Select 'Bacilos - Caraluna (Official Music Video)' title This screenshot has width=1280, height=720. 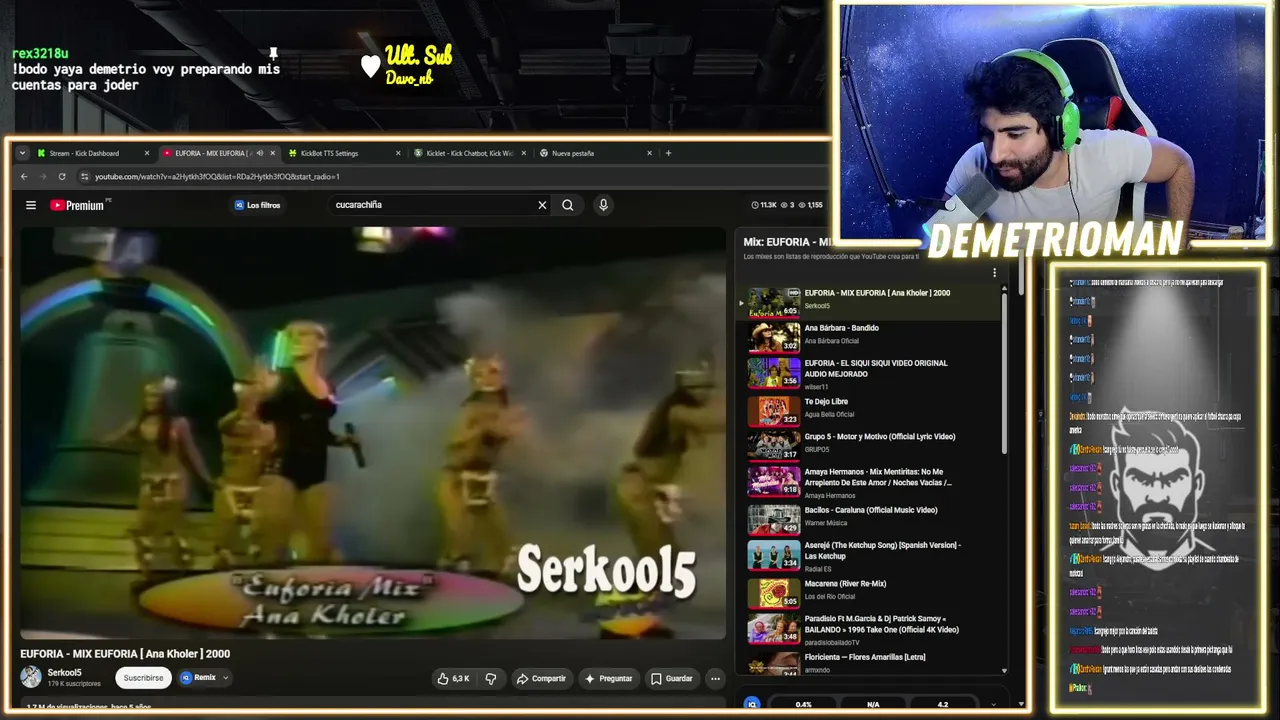[x=871, y=510]
